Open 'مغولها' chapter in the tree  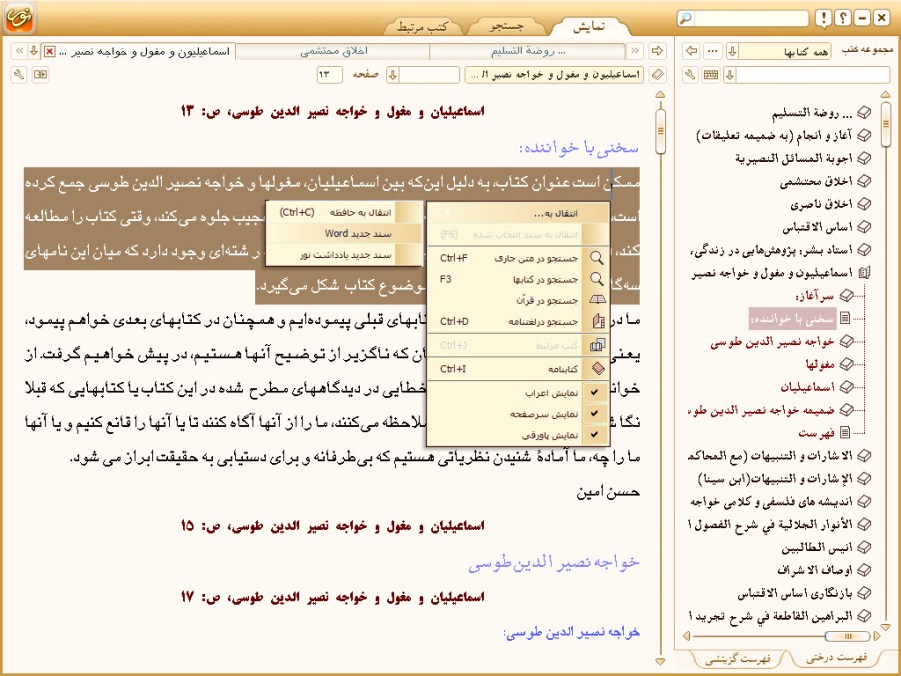(820, 364)
